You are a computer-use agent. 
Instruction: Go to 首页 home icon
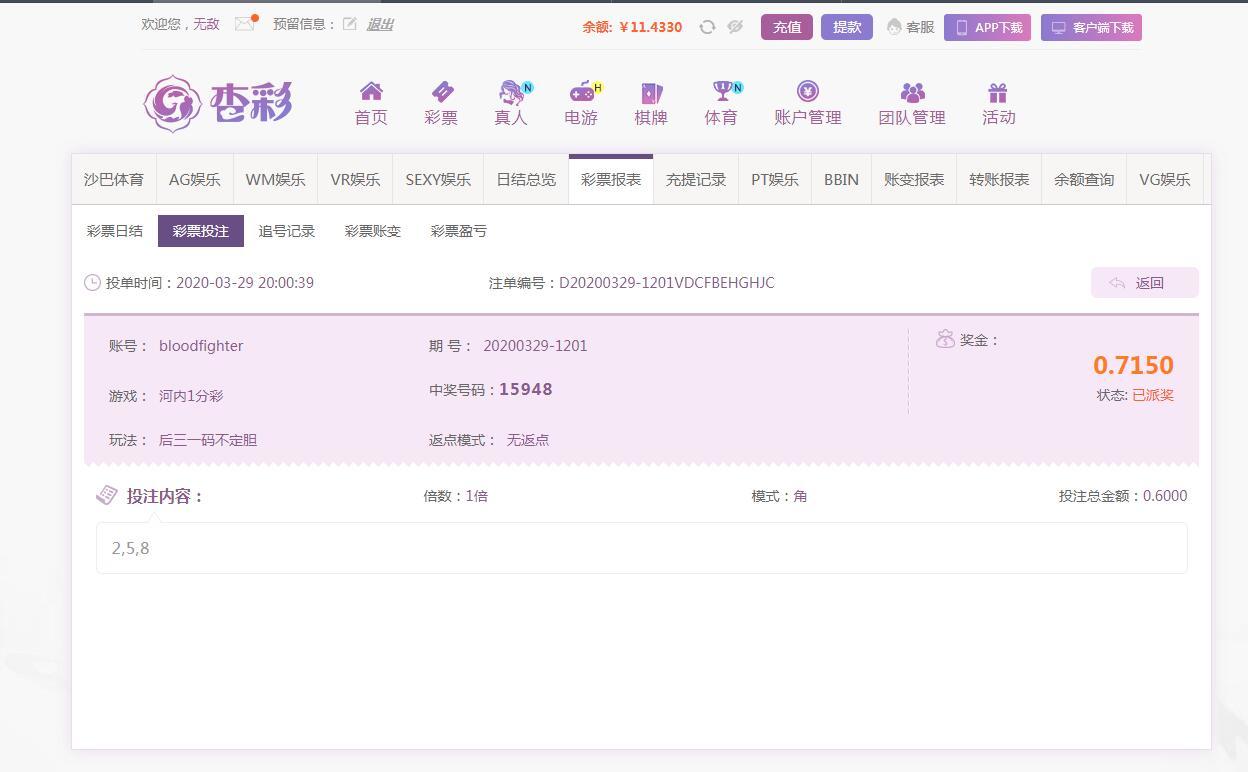pyautogui.click(x=371, y=93)
